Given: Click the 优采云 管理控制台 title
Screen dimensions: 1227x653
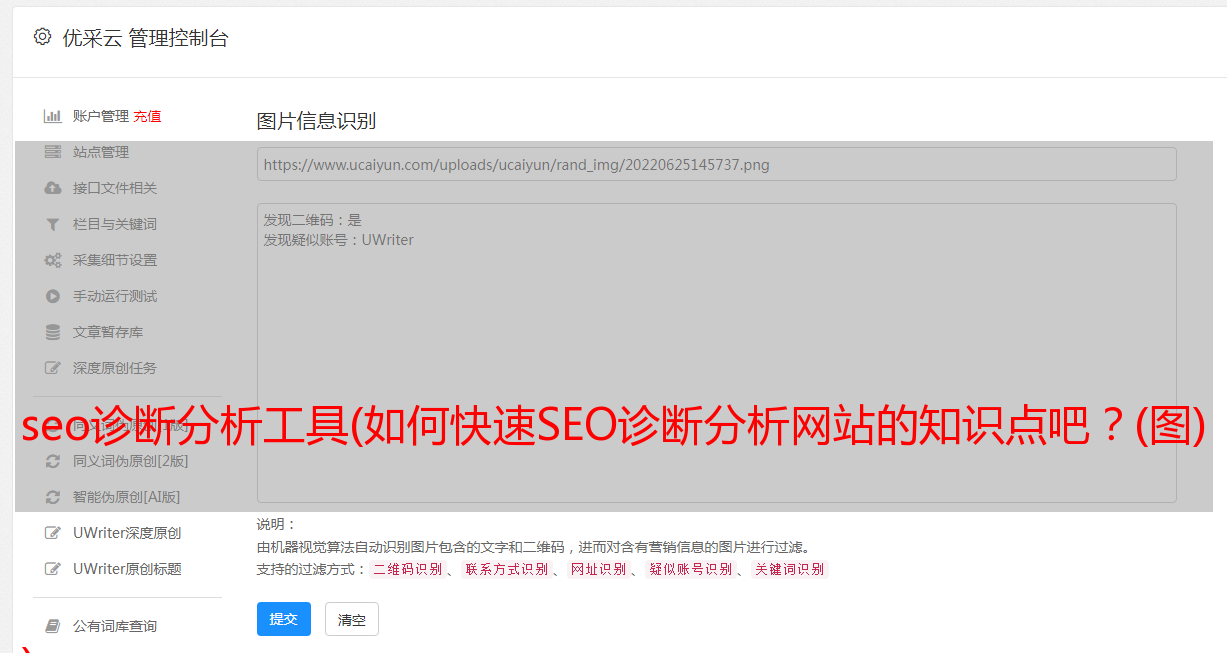Looking at the screenshot, I should pos(145,38).
